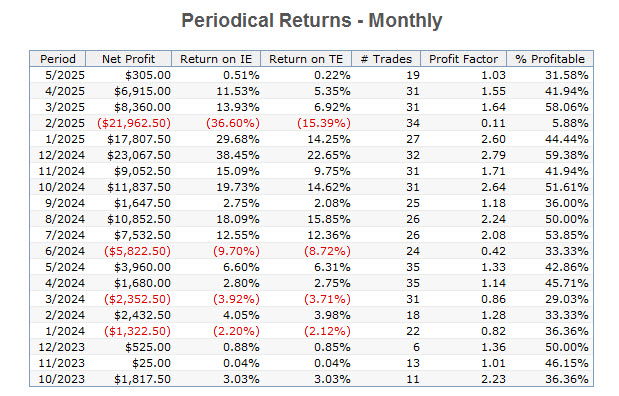Click the 58.06% profitable cell
Viewport: 619px width, 396px height.
[x=567, y=107]
